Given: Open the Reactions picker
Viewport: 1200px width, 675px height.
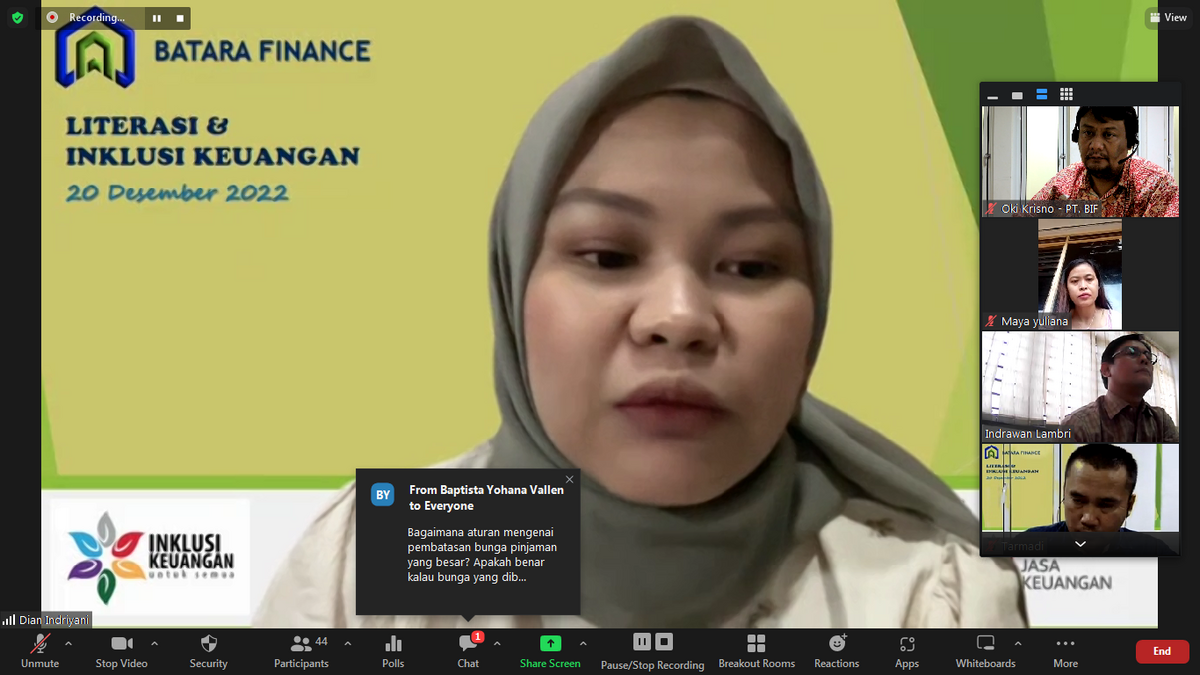Looking at the screenshot, I should [836, 651].
